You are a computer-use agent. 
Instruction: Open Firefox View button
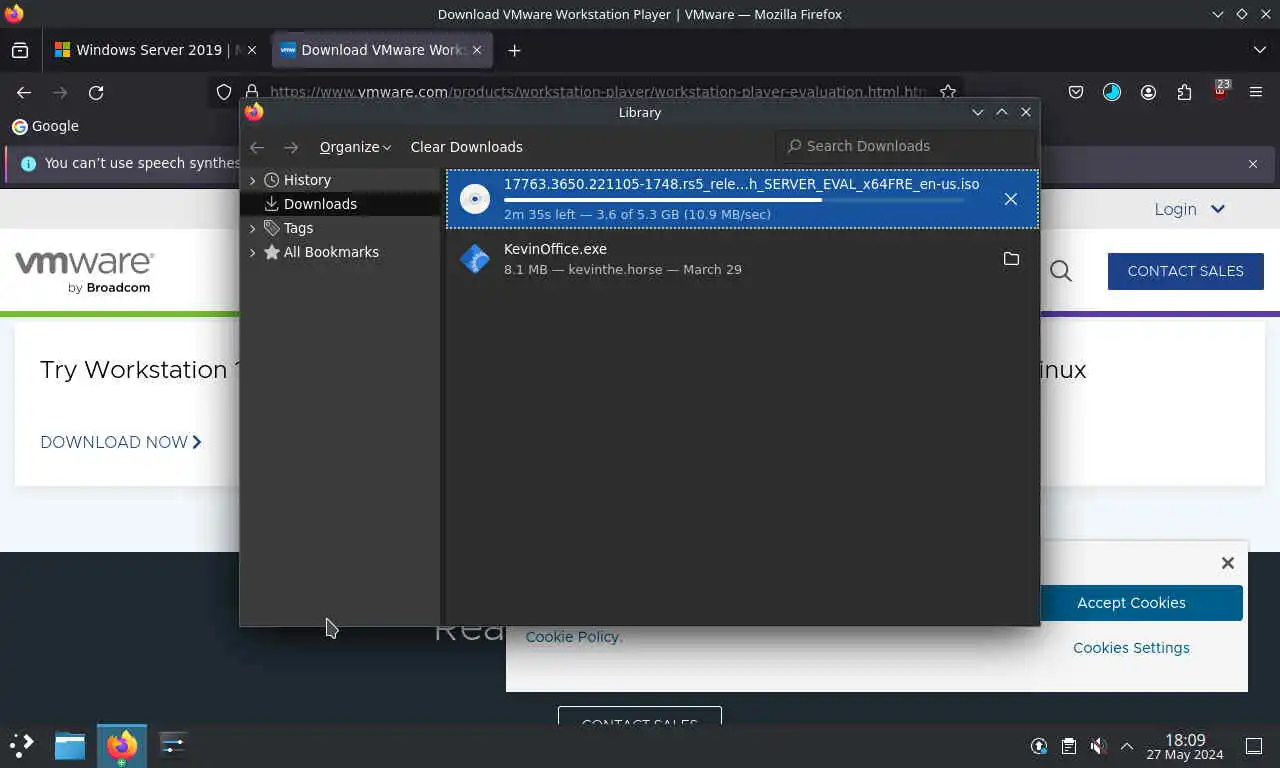20,50
